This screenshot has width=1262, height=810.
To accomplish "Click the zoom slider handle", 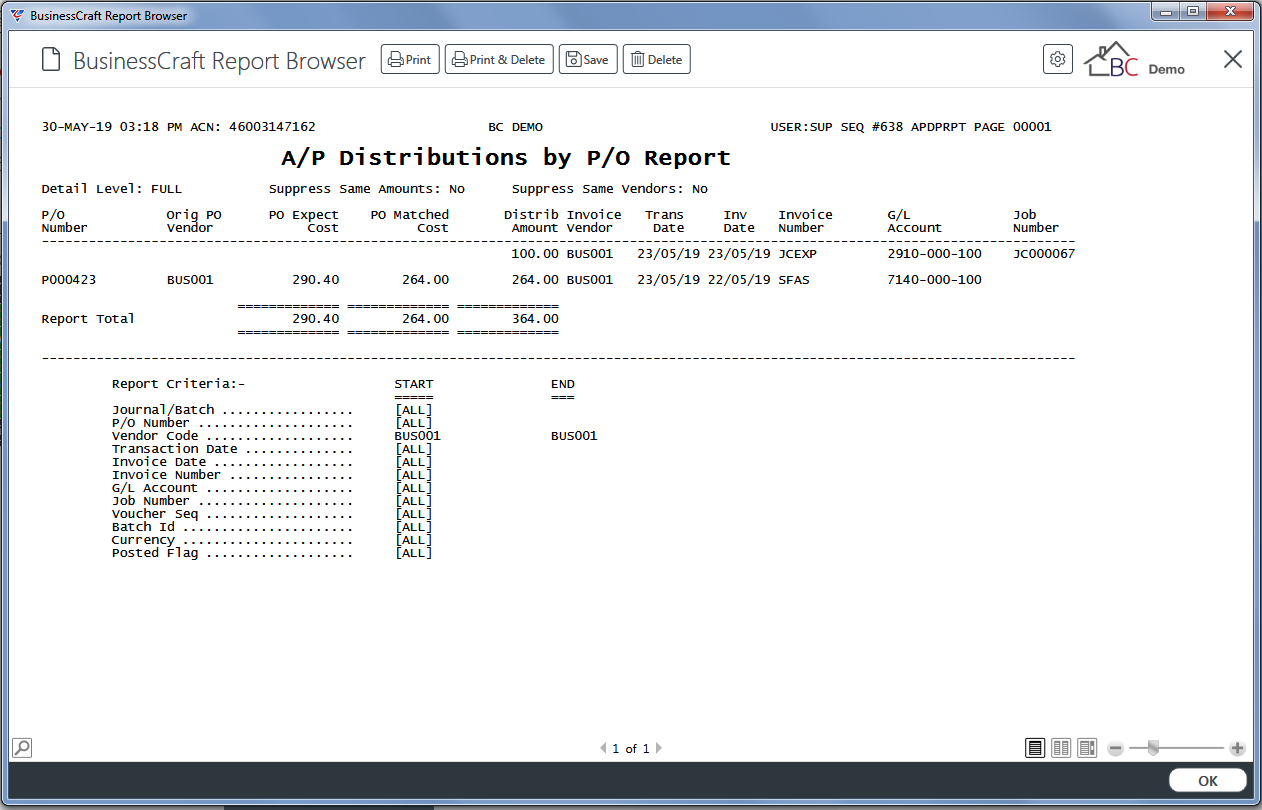I will pyautogui.click(x=1153, y=748).
